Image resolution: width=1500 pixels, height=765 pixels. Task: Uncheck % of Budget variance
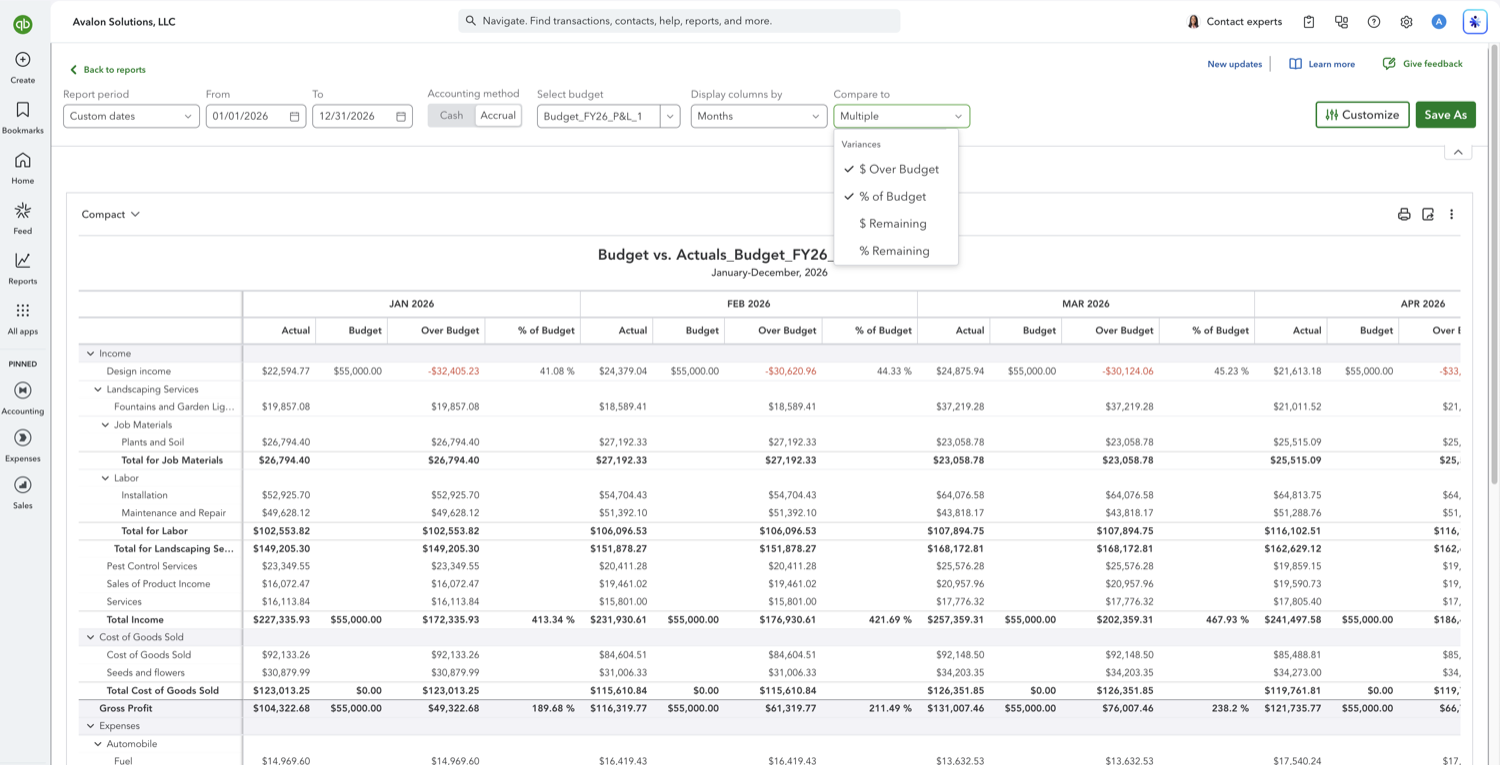point(896,196)
